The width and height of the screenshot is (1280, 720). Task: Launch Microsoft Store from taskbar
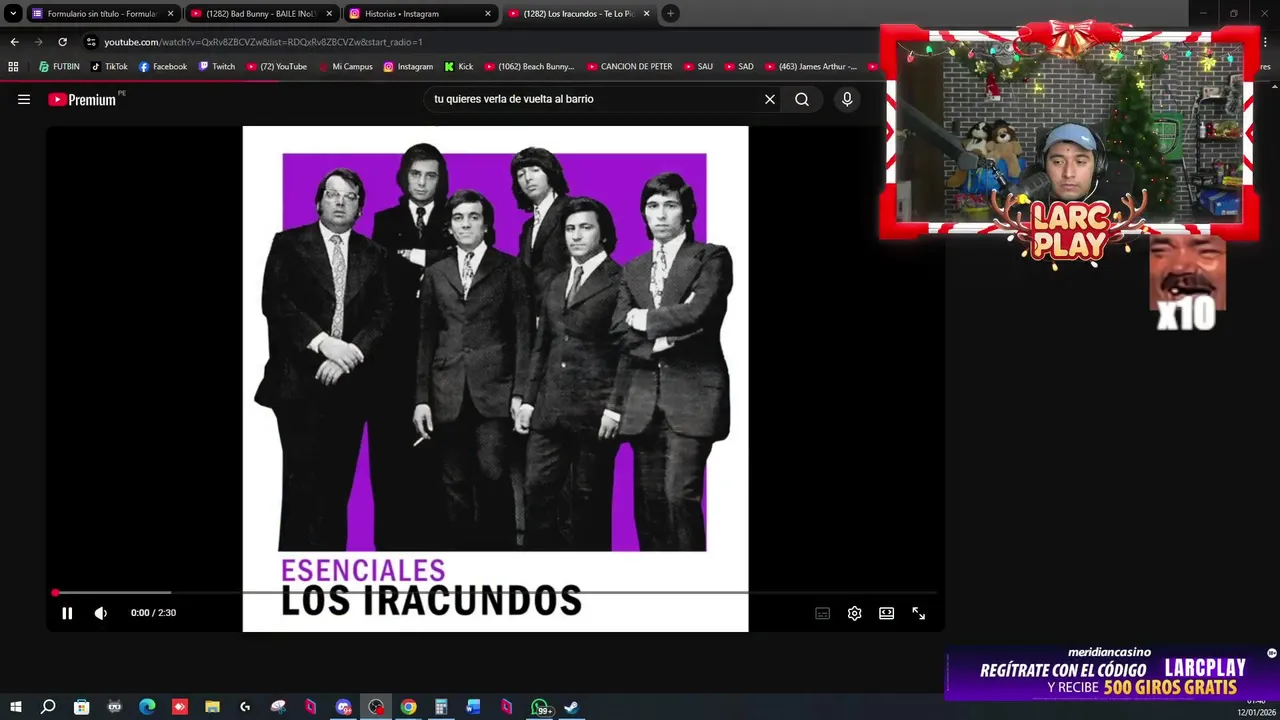pyautogui.click(x=81, y=707)
